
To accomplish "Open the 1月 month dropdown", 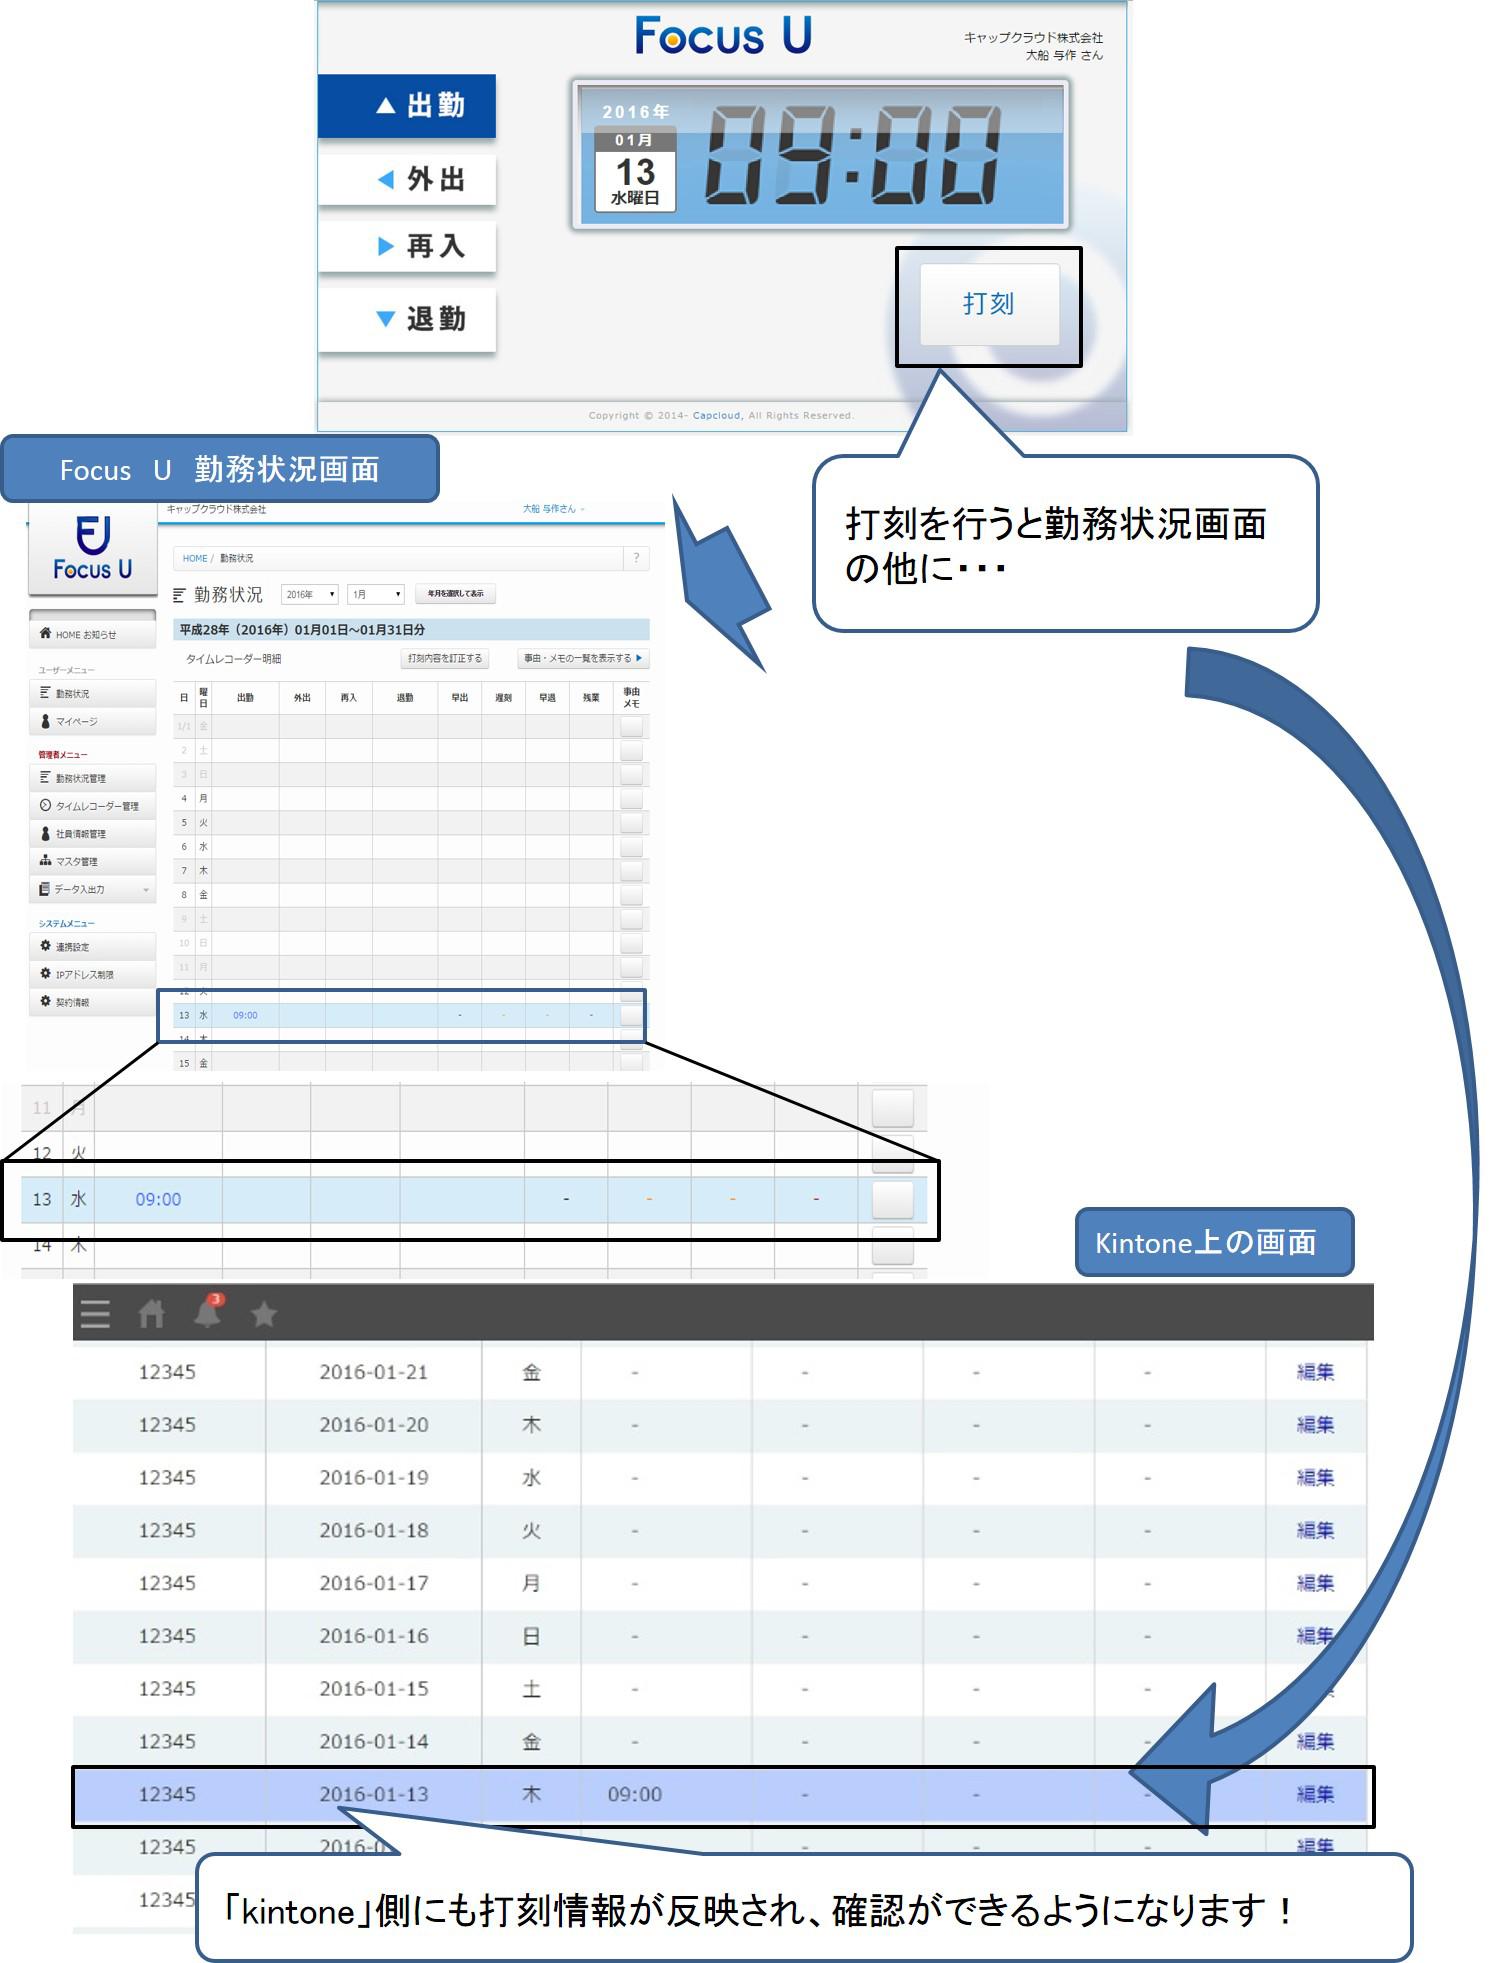I will pyautogui.click(x=376, y=594).
